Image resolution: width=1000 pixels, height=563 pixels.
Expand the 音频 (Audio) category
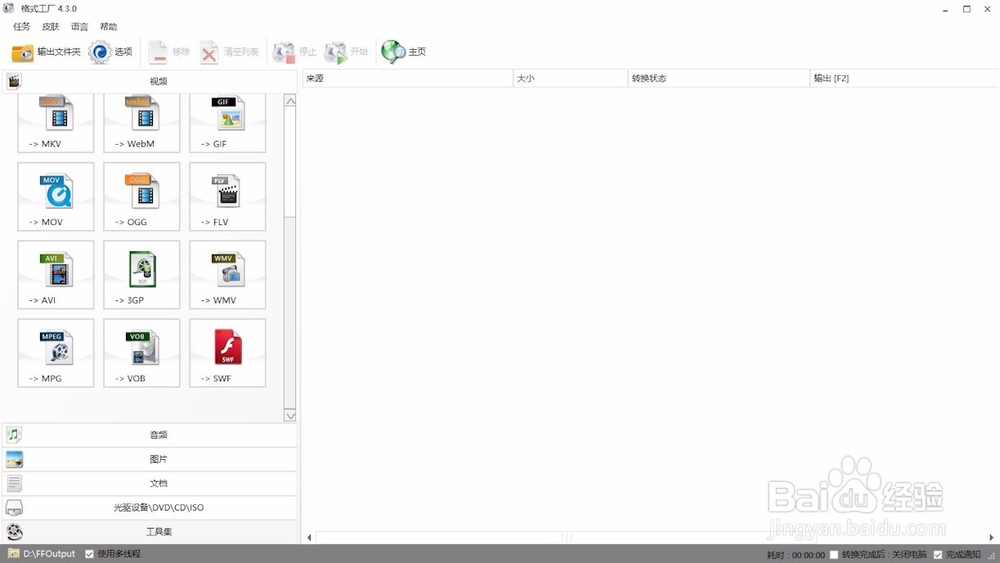tap(150, 435)
